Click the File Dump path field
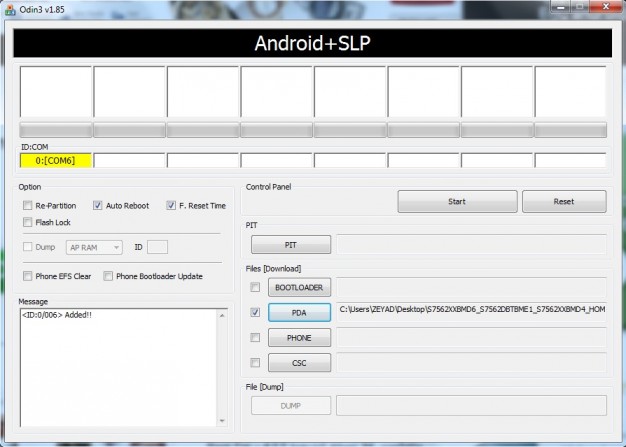This screenshot has height=447, width=626. coord(471,405)
